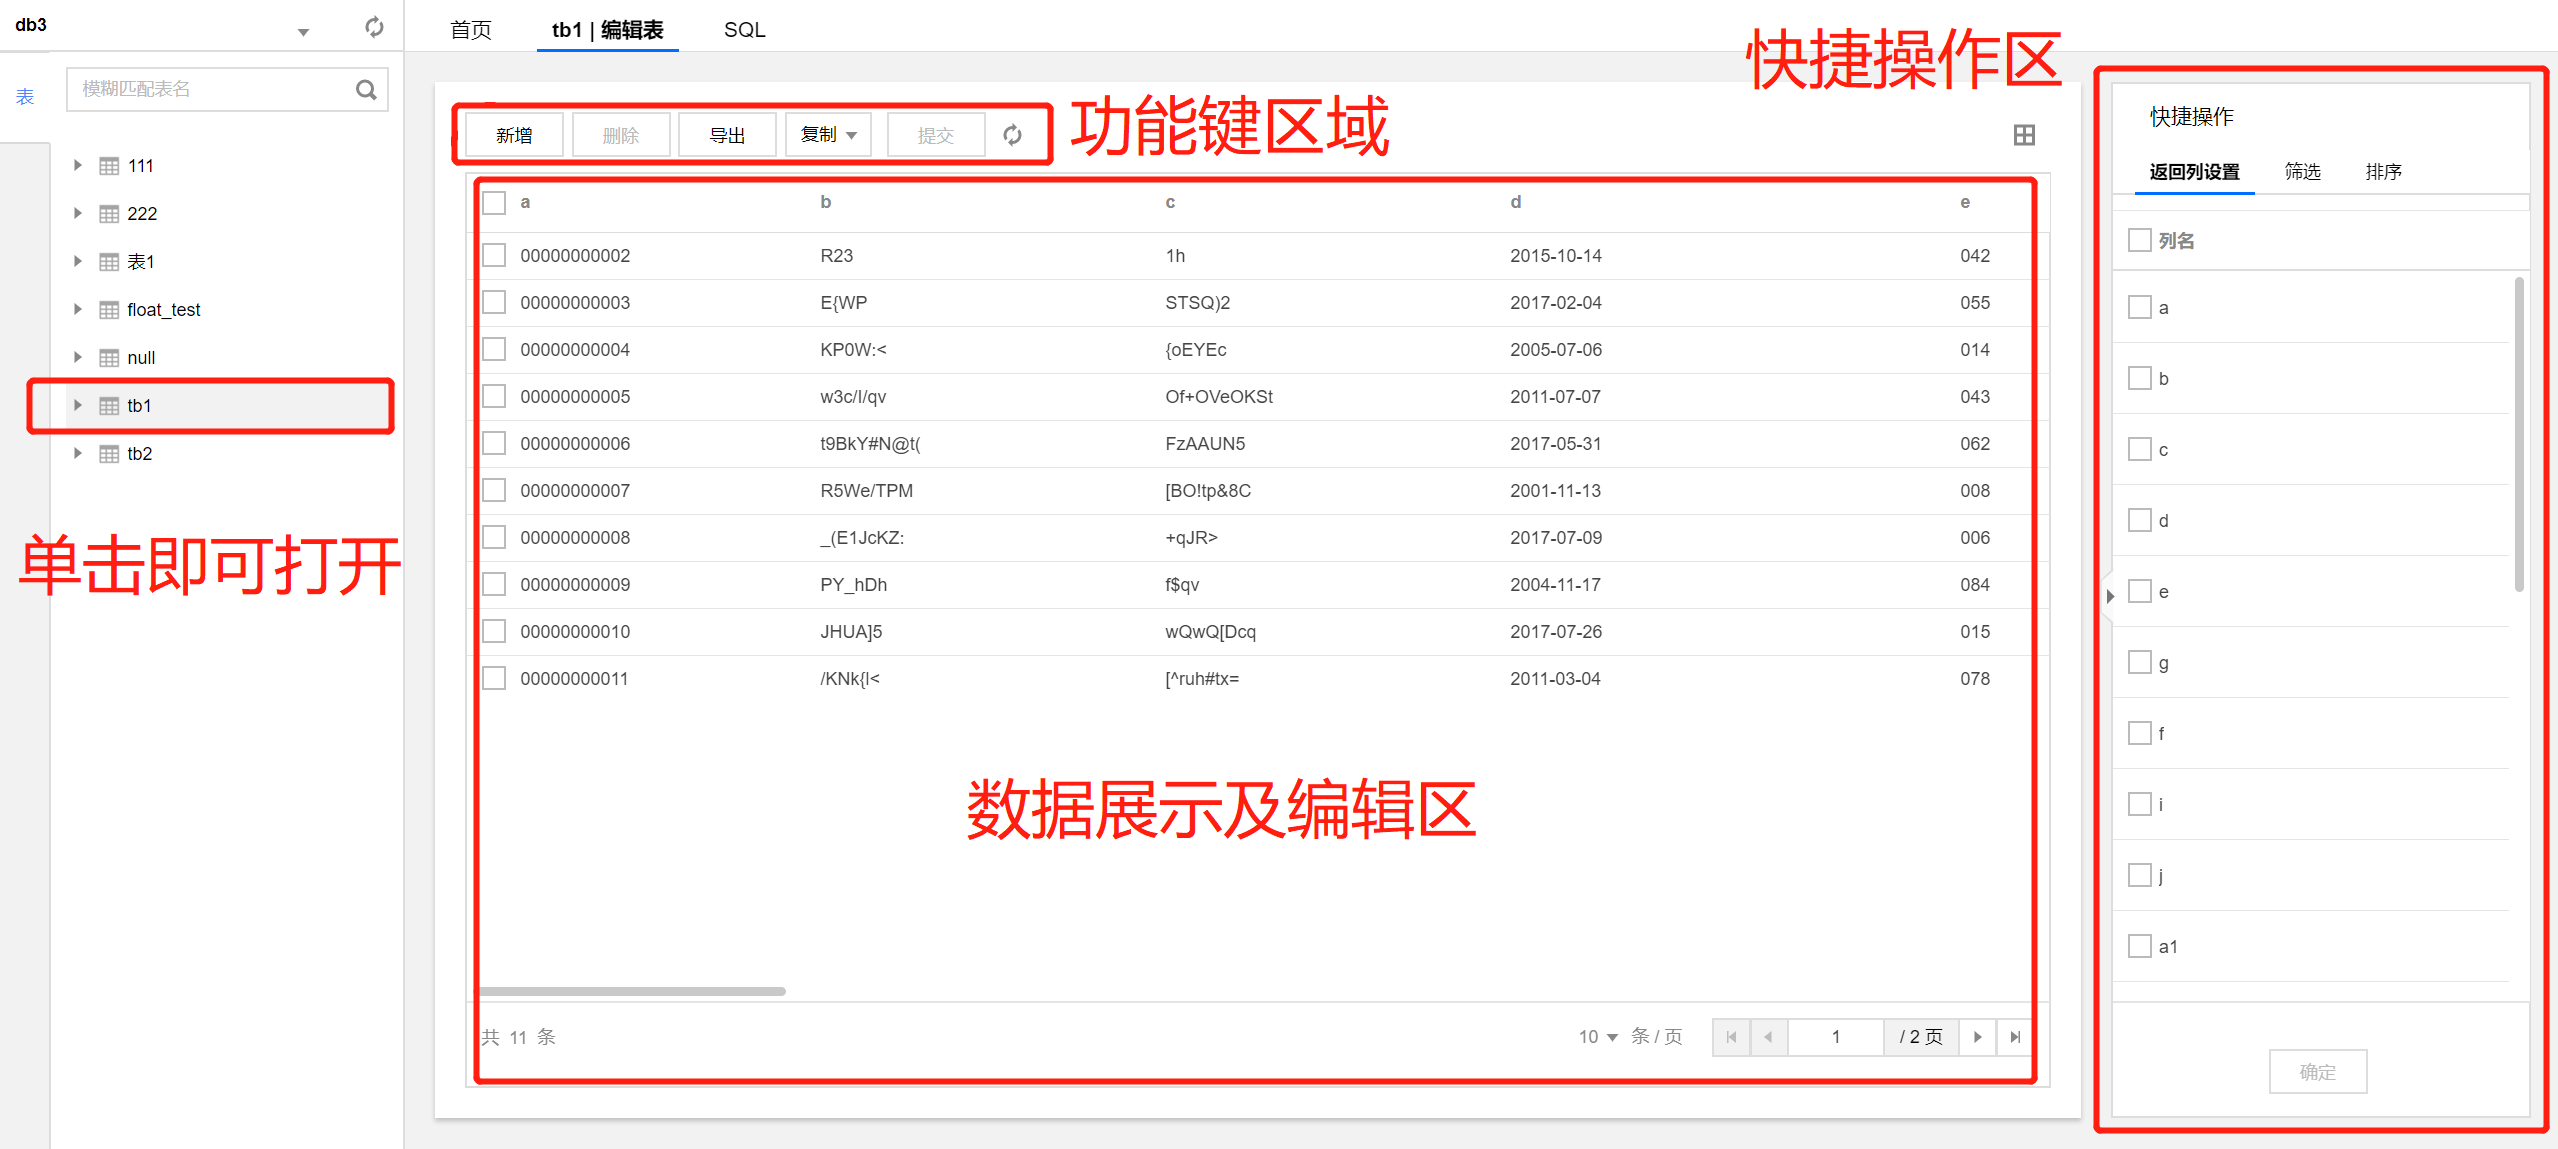Click the table icon next to float_test
Screen dimensions: 2558x1149
(109, 310)
